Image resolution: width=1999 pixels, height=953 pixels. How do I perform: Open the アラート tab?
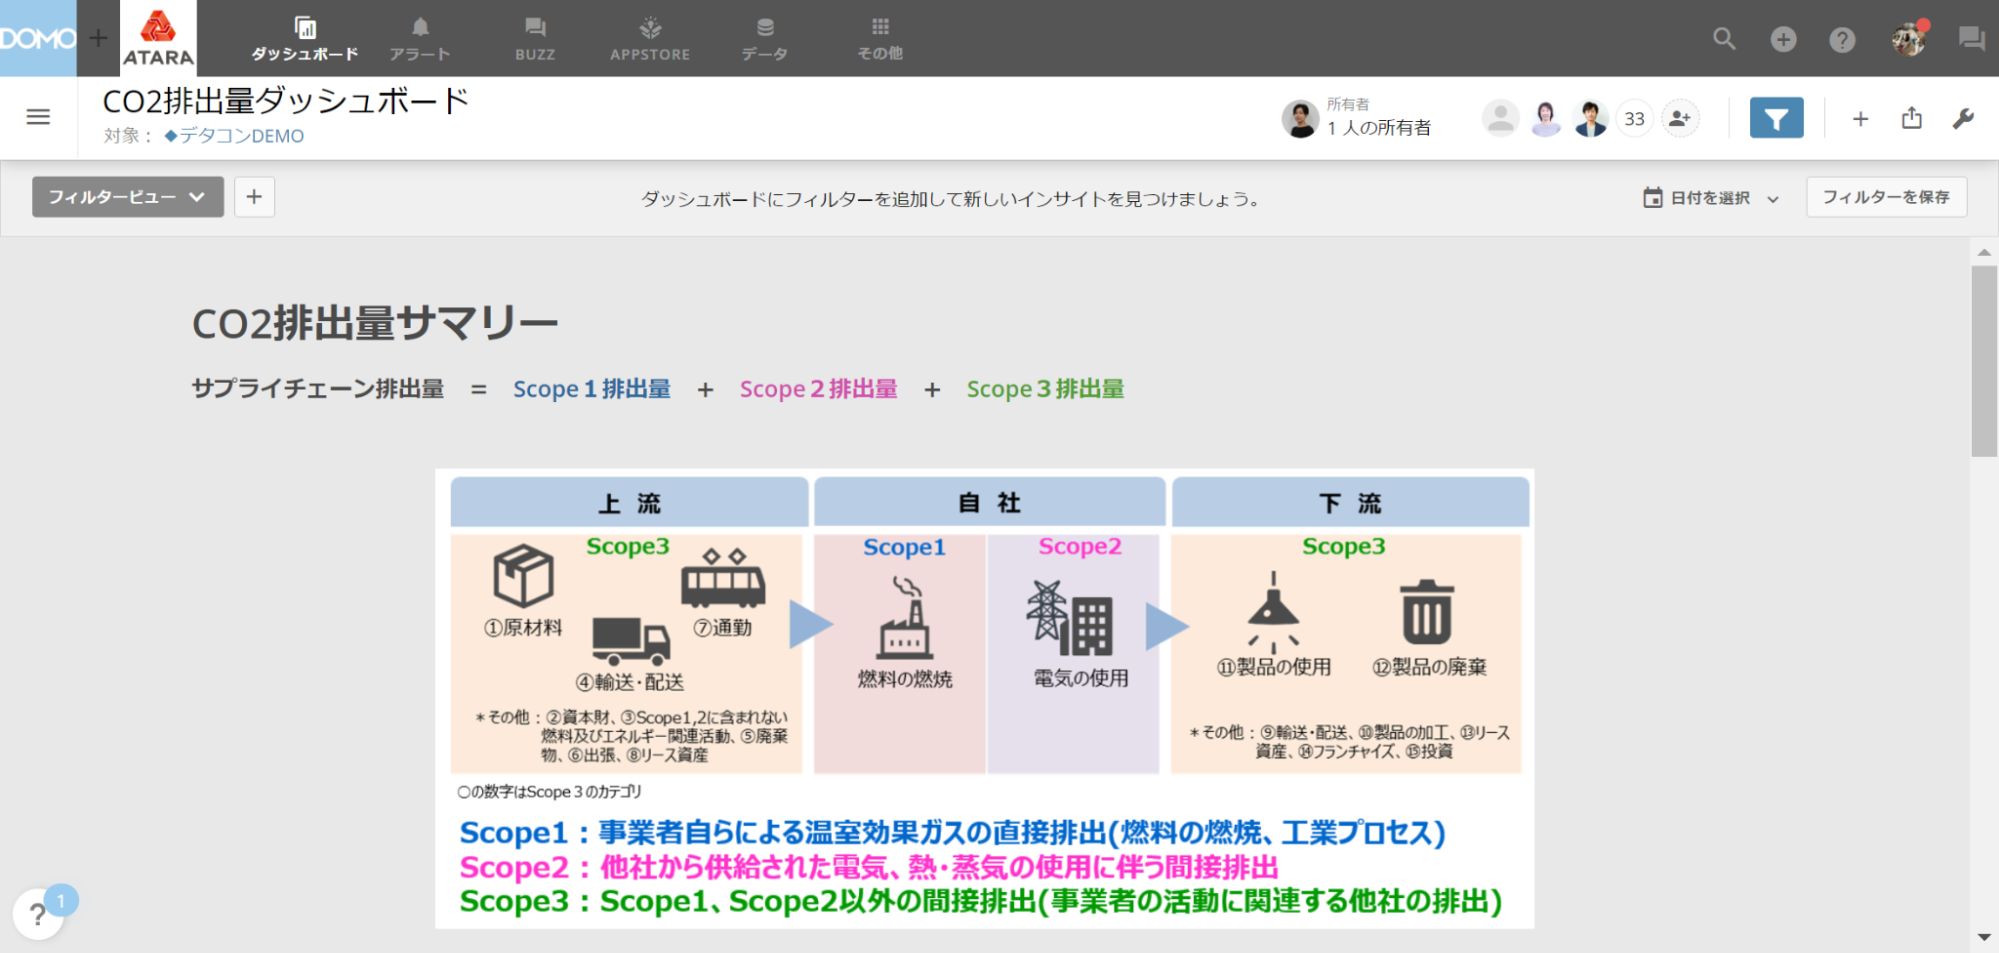420,38
